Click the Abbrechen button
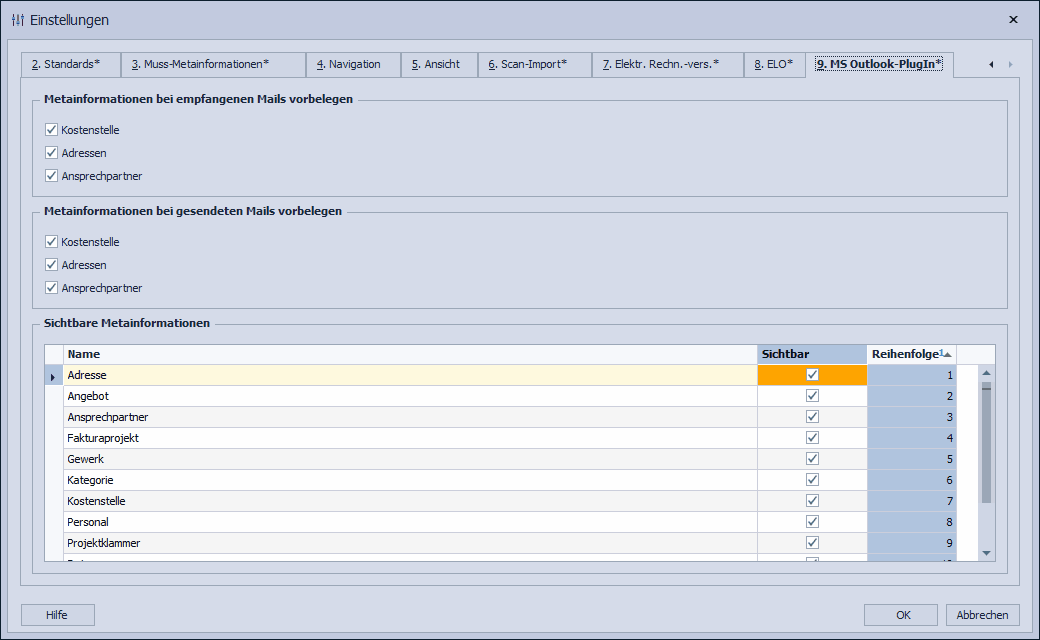Image resolution: width=1040 pixels, height=640 pixels. (982, 615)
